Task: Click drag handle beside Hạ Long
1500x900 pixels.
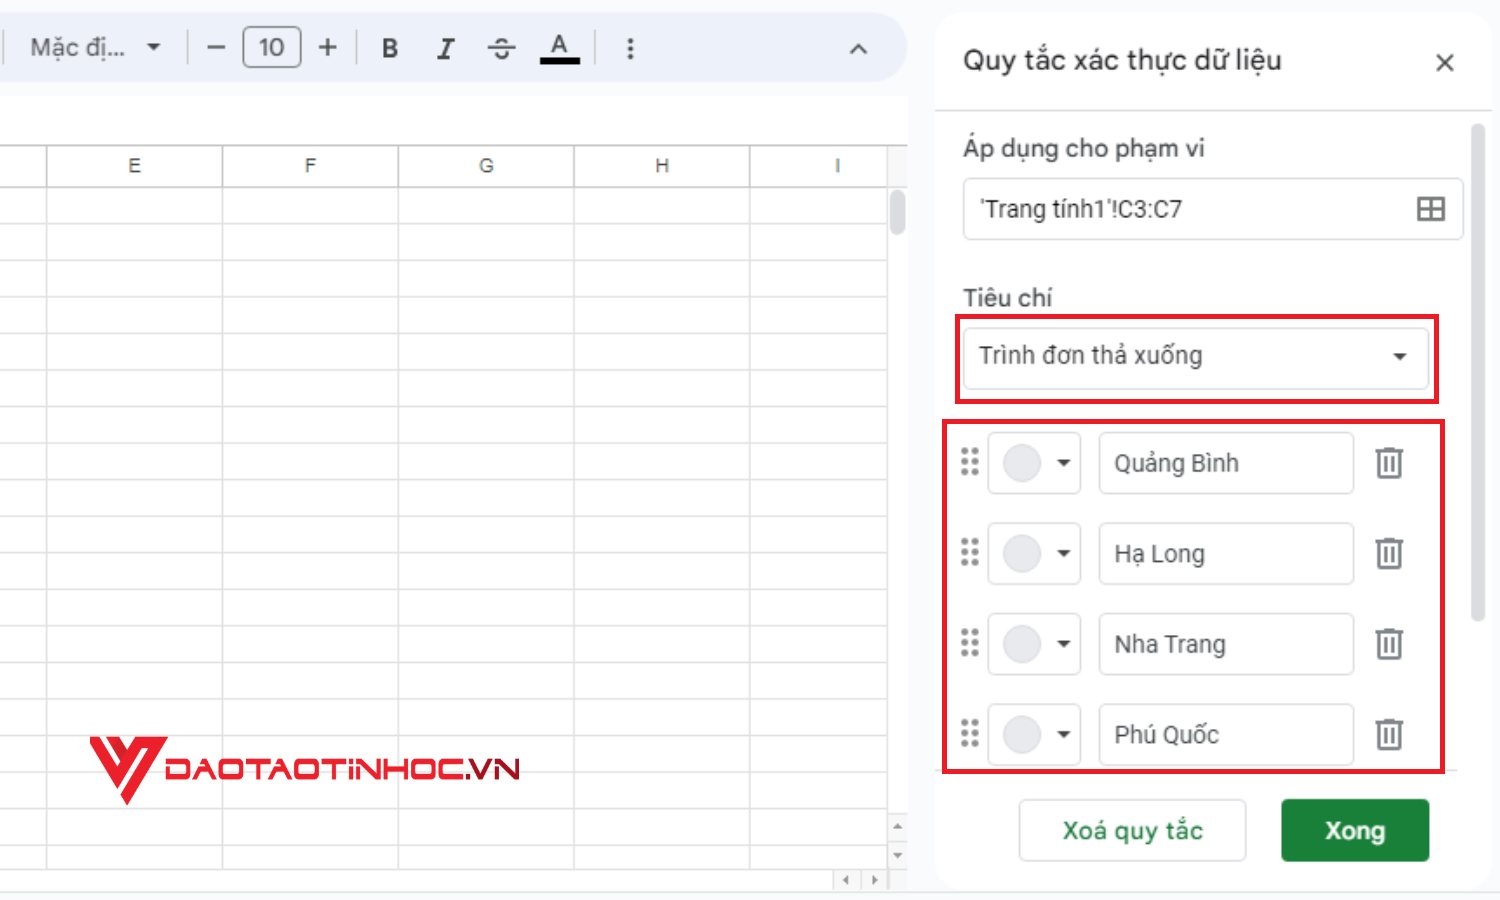Action: pos(970,552)
